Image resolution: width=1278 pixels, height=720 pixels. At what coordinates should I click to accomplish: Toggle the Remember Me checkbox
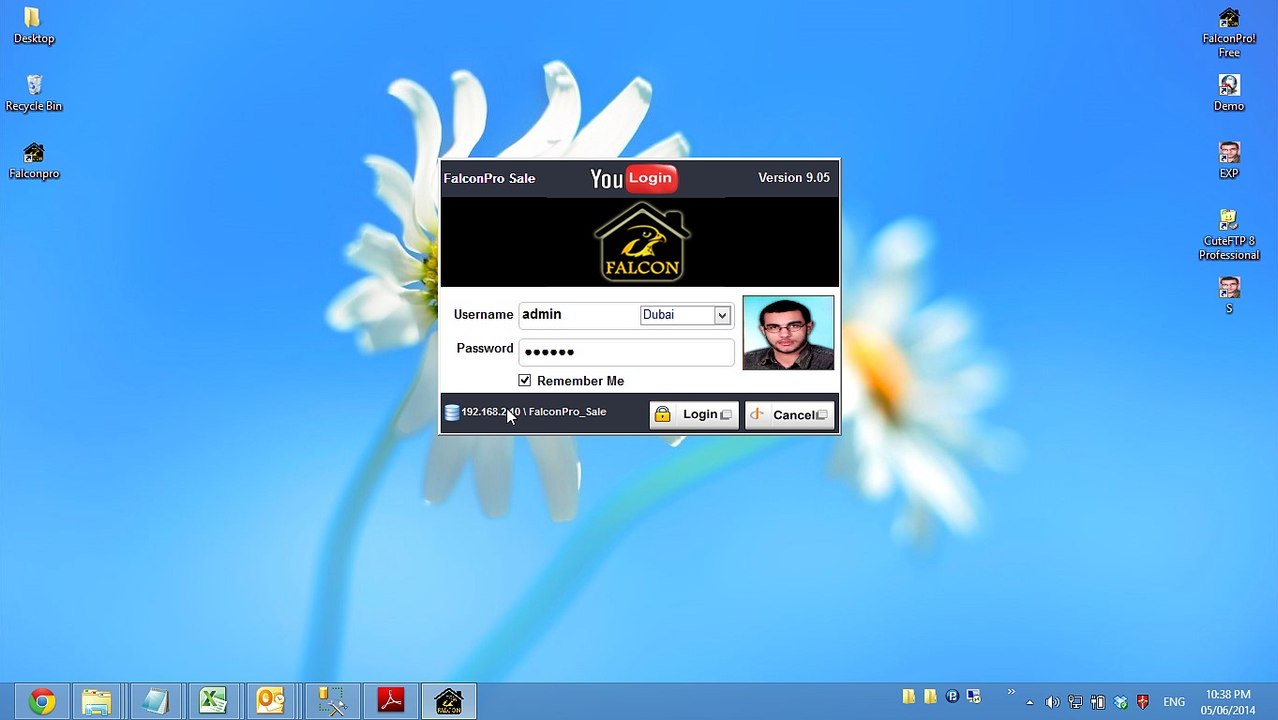click(525, 381)
